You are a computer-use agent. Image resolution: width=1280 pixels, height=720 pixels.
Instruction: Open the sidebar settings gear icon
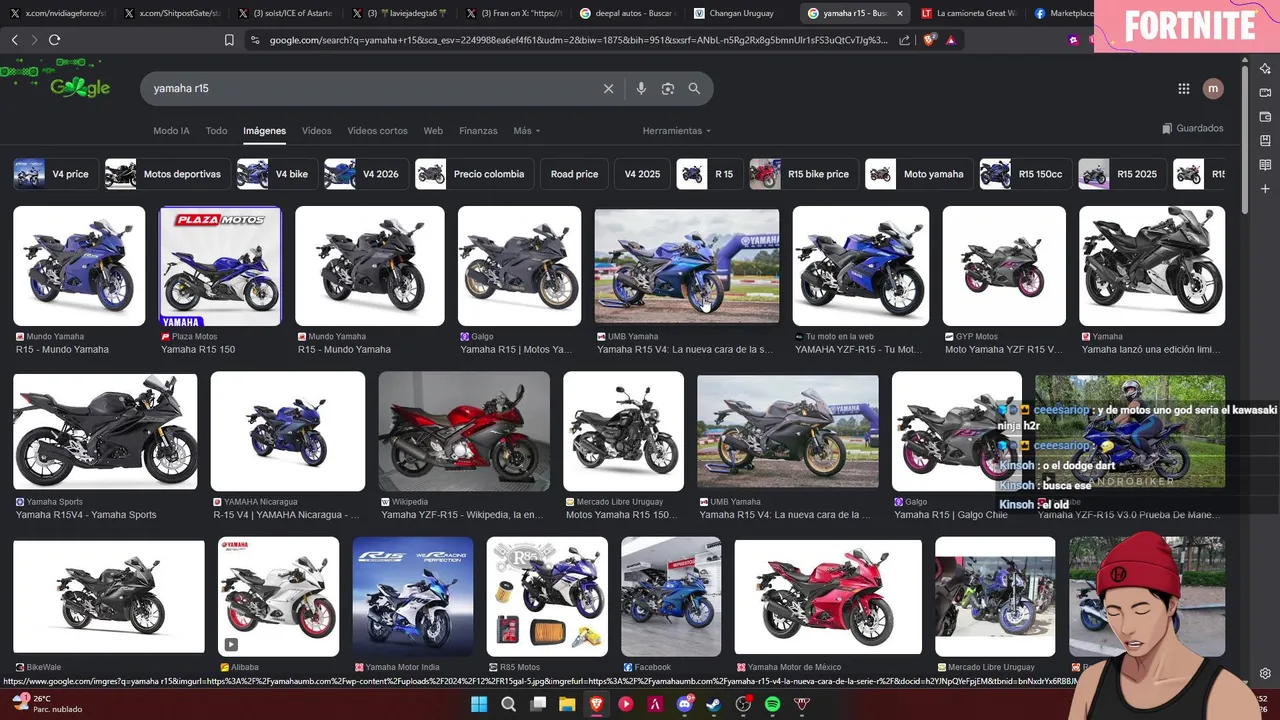tap(1265, 674)
